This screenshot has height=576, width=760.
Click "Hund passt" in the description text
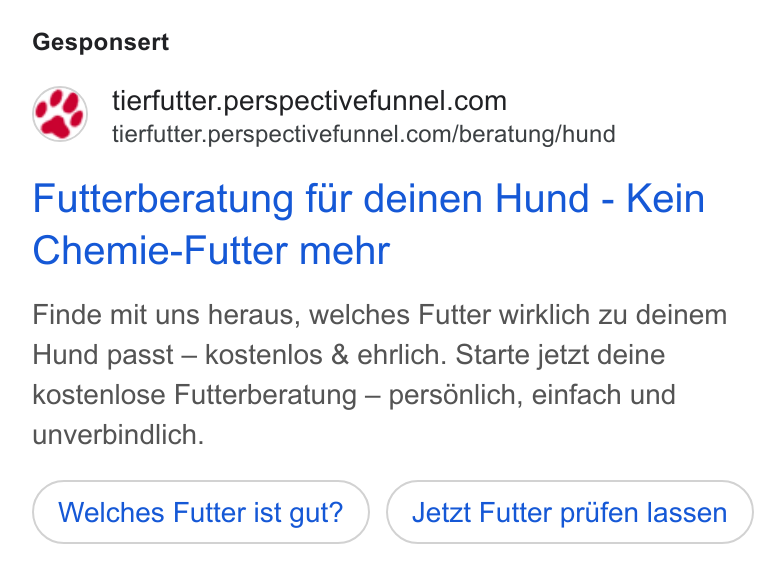coord(103,354)
